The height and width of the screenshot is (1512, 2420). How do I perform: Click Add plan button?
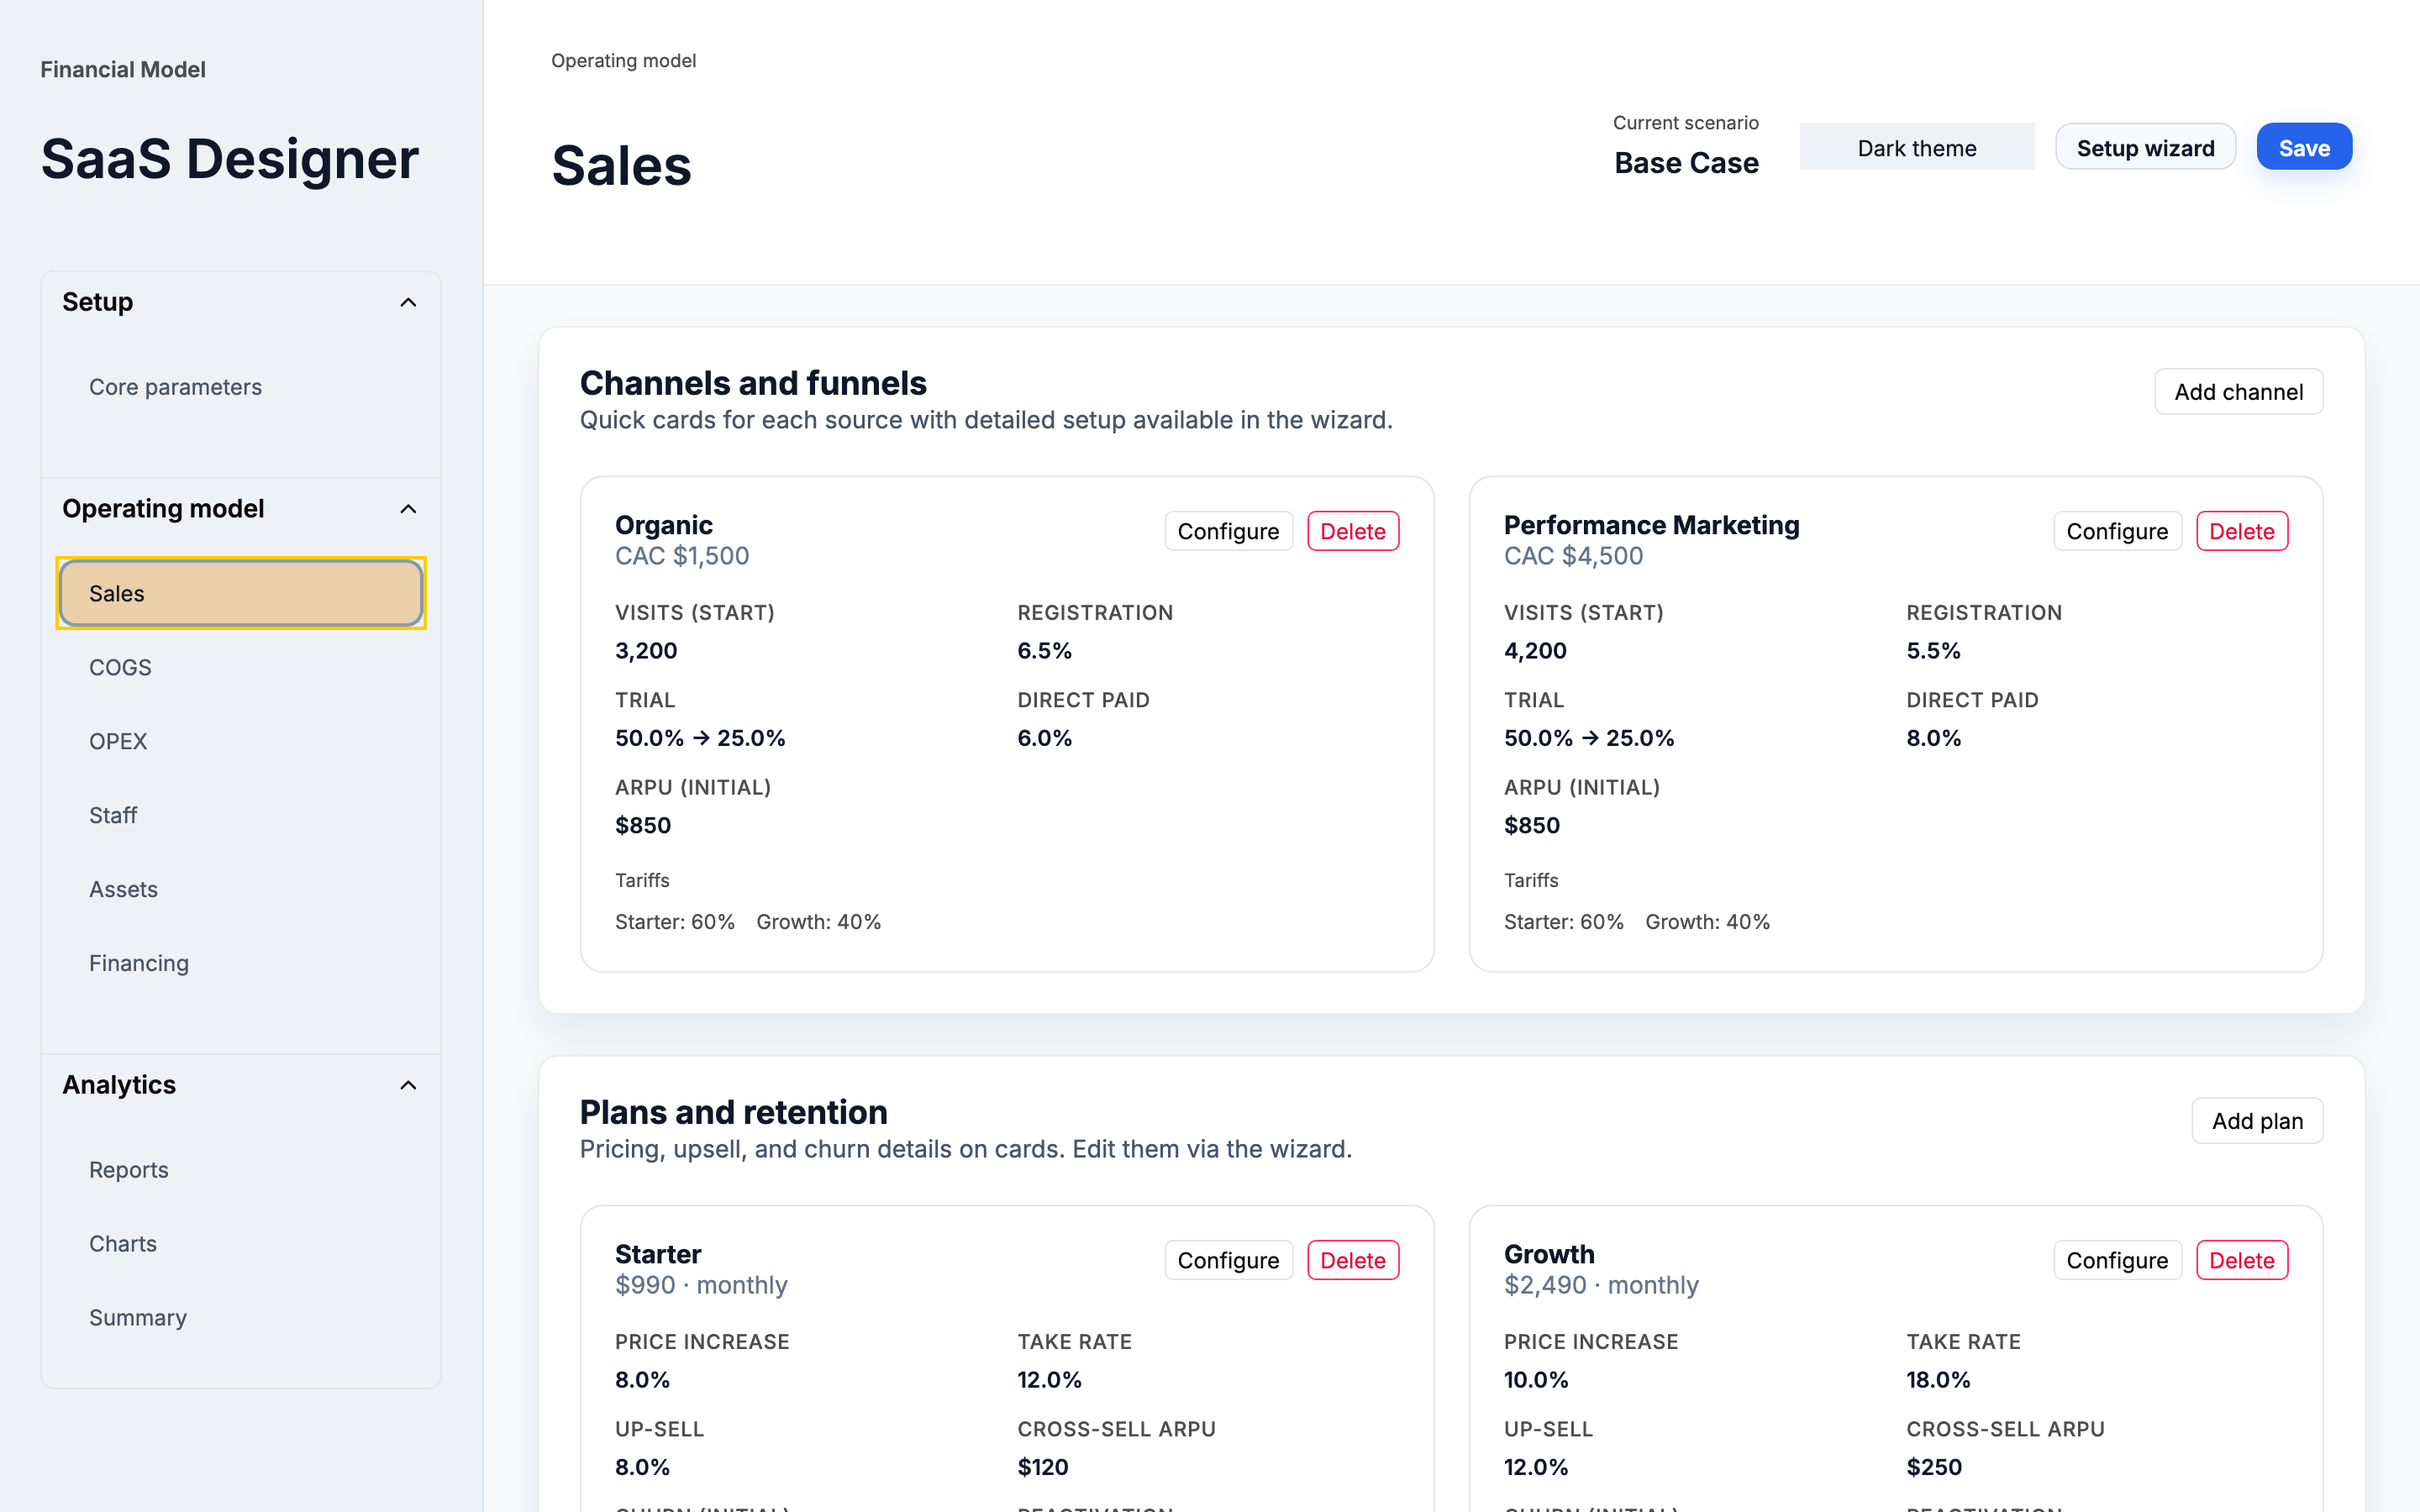click(2257, 1121)
